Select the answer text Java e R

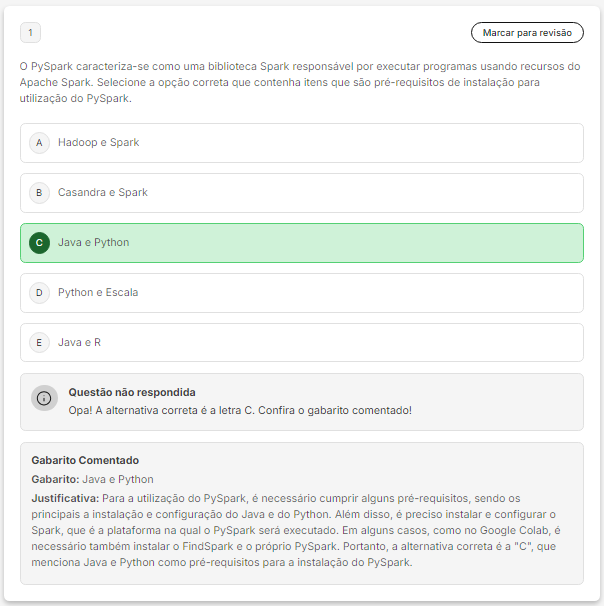79,343
